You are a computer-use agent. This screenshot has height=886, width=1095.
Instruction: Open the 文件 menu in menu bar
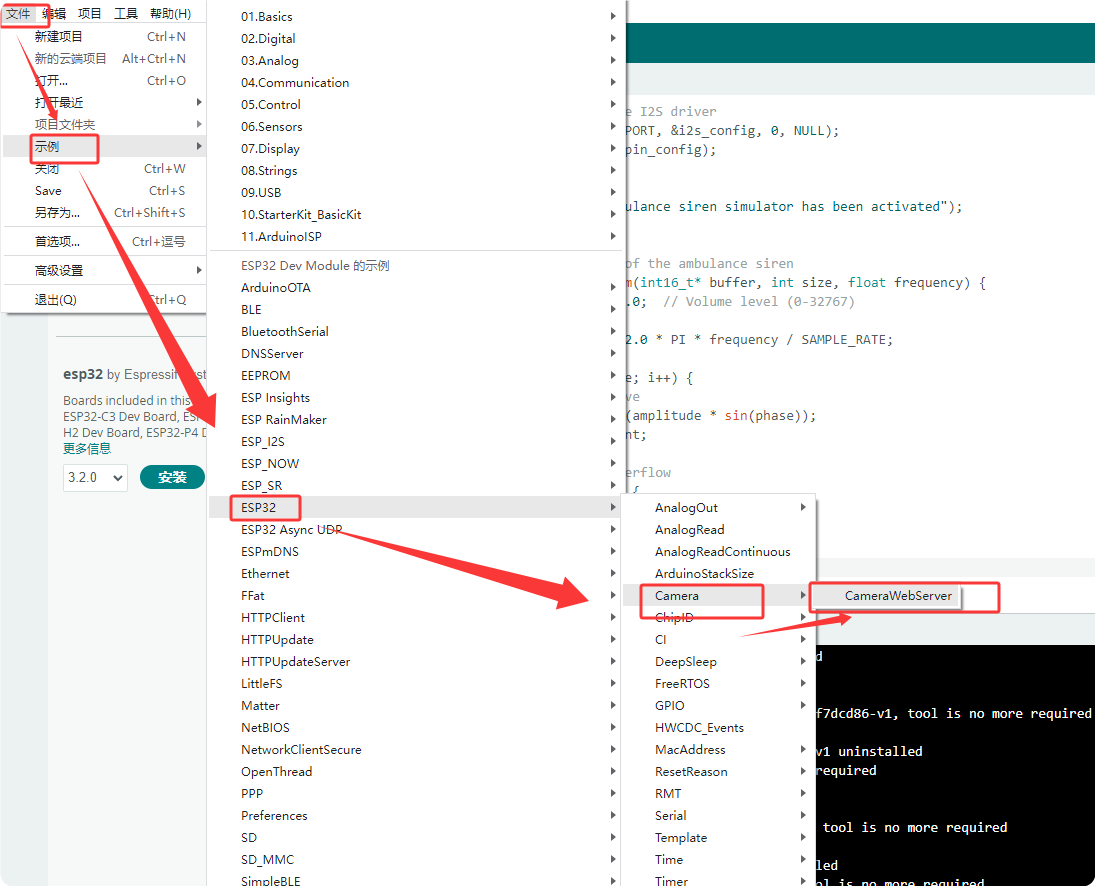click(18, 13)
